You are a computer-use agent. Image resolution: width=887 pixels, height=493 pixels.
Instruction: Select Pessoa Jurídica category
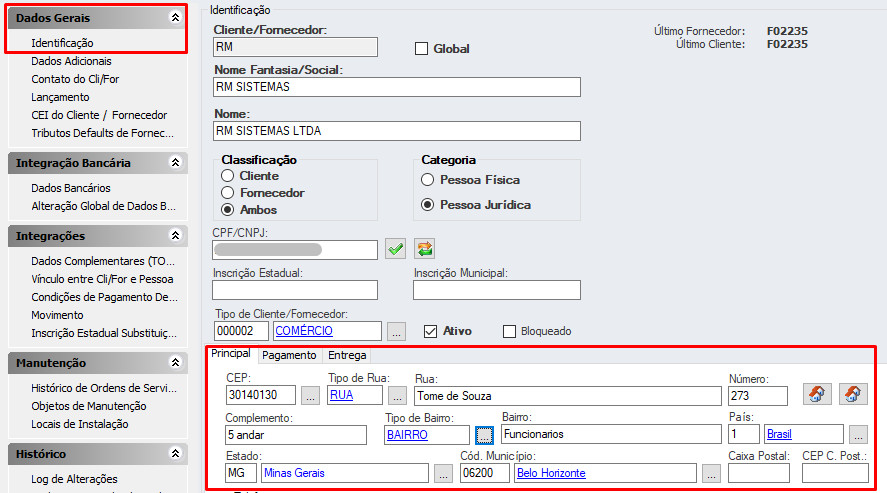(x=428, y=205)
